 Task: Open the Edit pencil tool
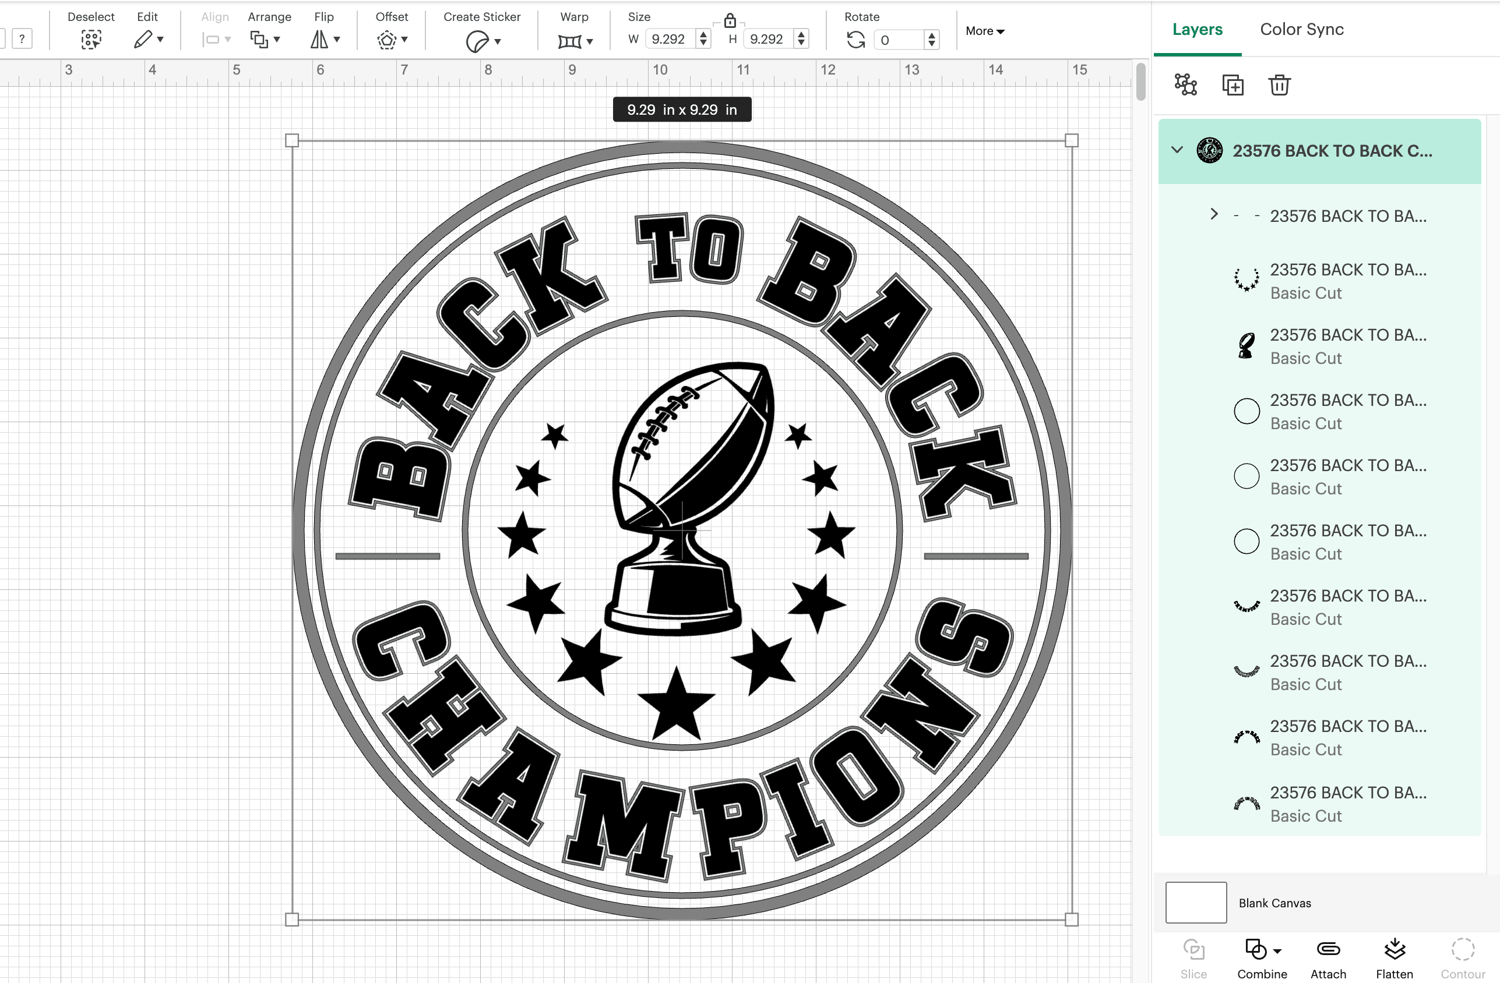pos(143,40)
